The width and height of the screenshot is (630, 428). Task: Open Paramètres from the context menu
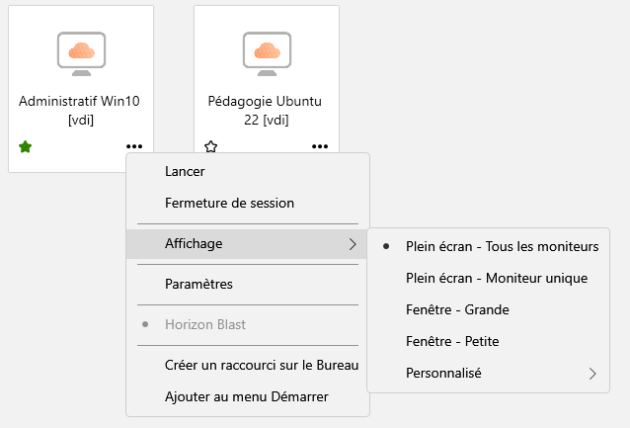201,284
